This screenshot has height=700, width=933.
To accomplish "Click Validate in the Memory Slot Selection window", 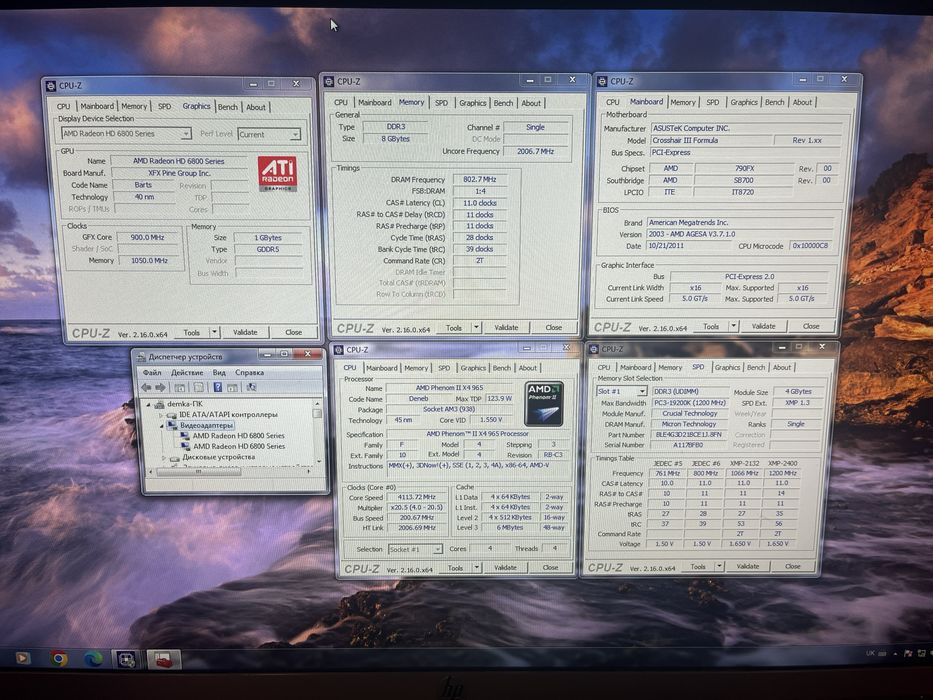I will (x=747, y=566).
